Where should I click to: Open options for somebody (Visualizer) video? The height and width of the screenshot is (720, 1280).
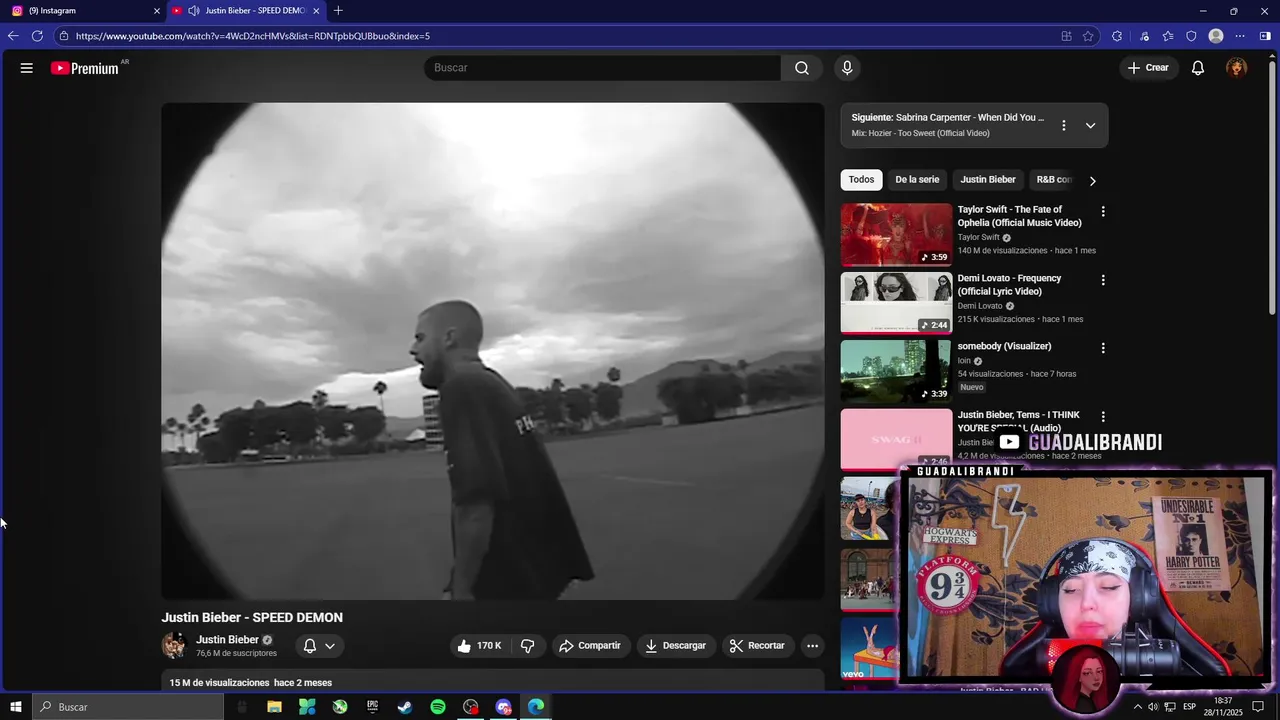[1103, 348]
